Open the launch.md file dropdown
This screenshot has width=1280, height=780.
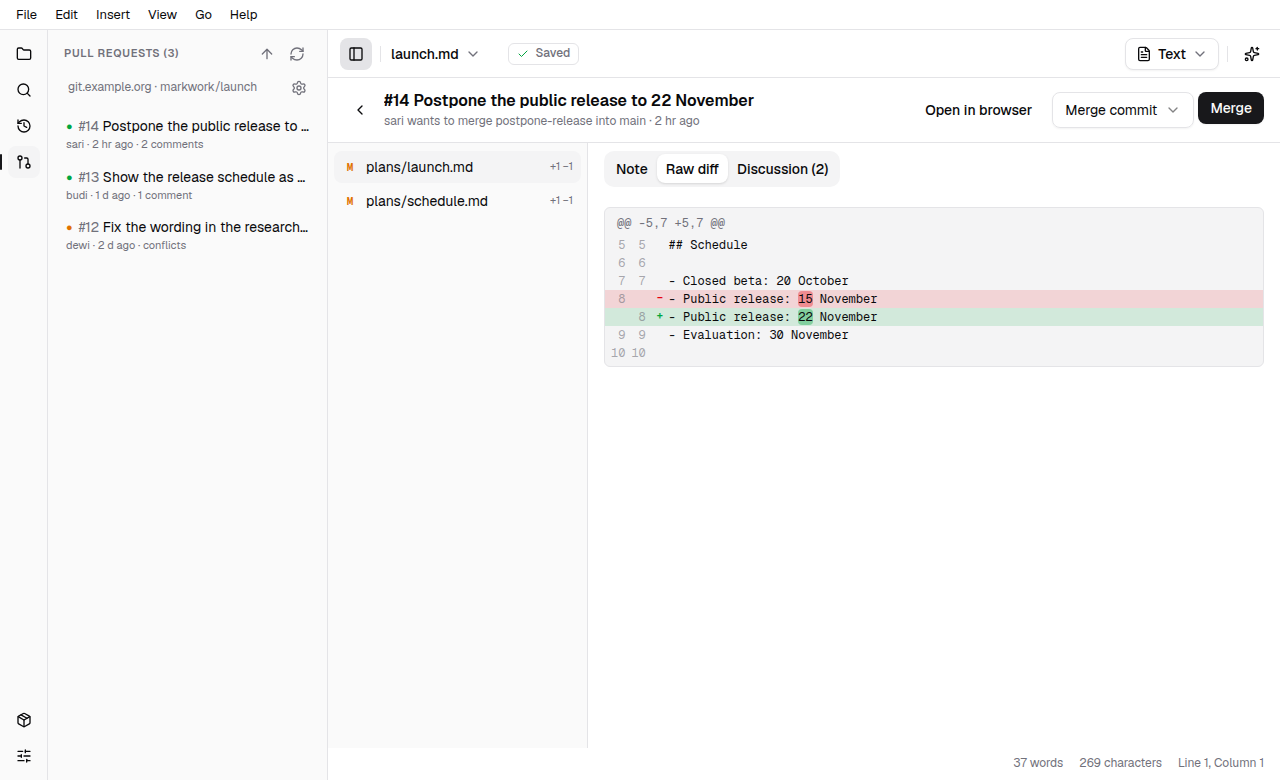coord(435,54)
